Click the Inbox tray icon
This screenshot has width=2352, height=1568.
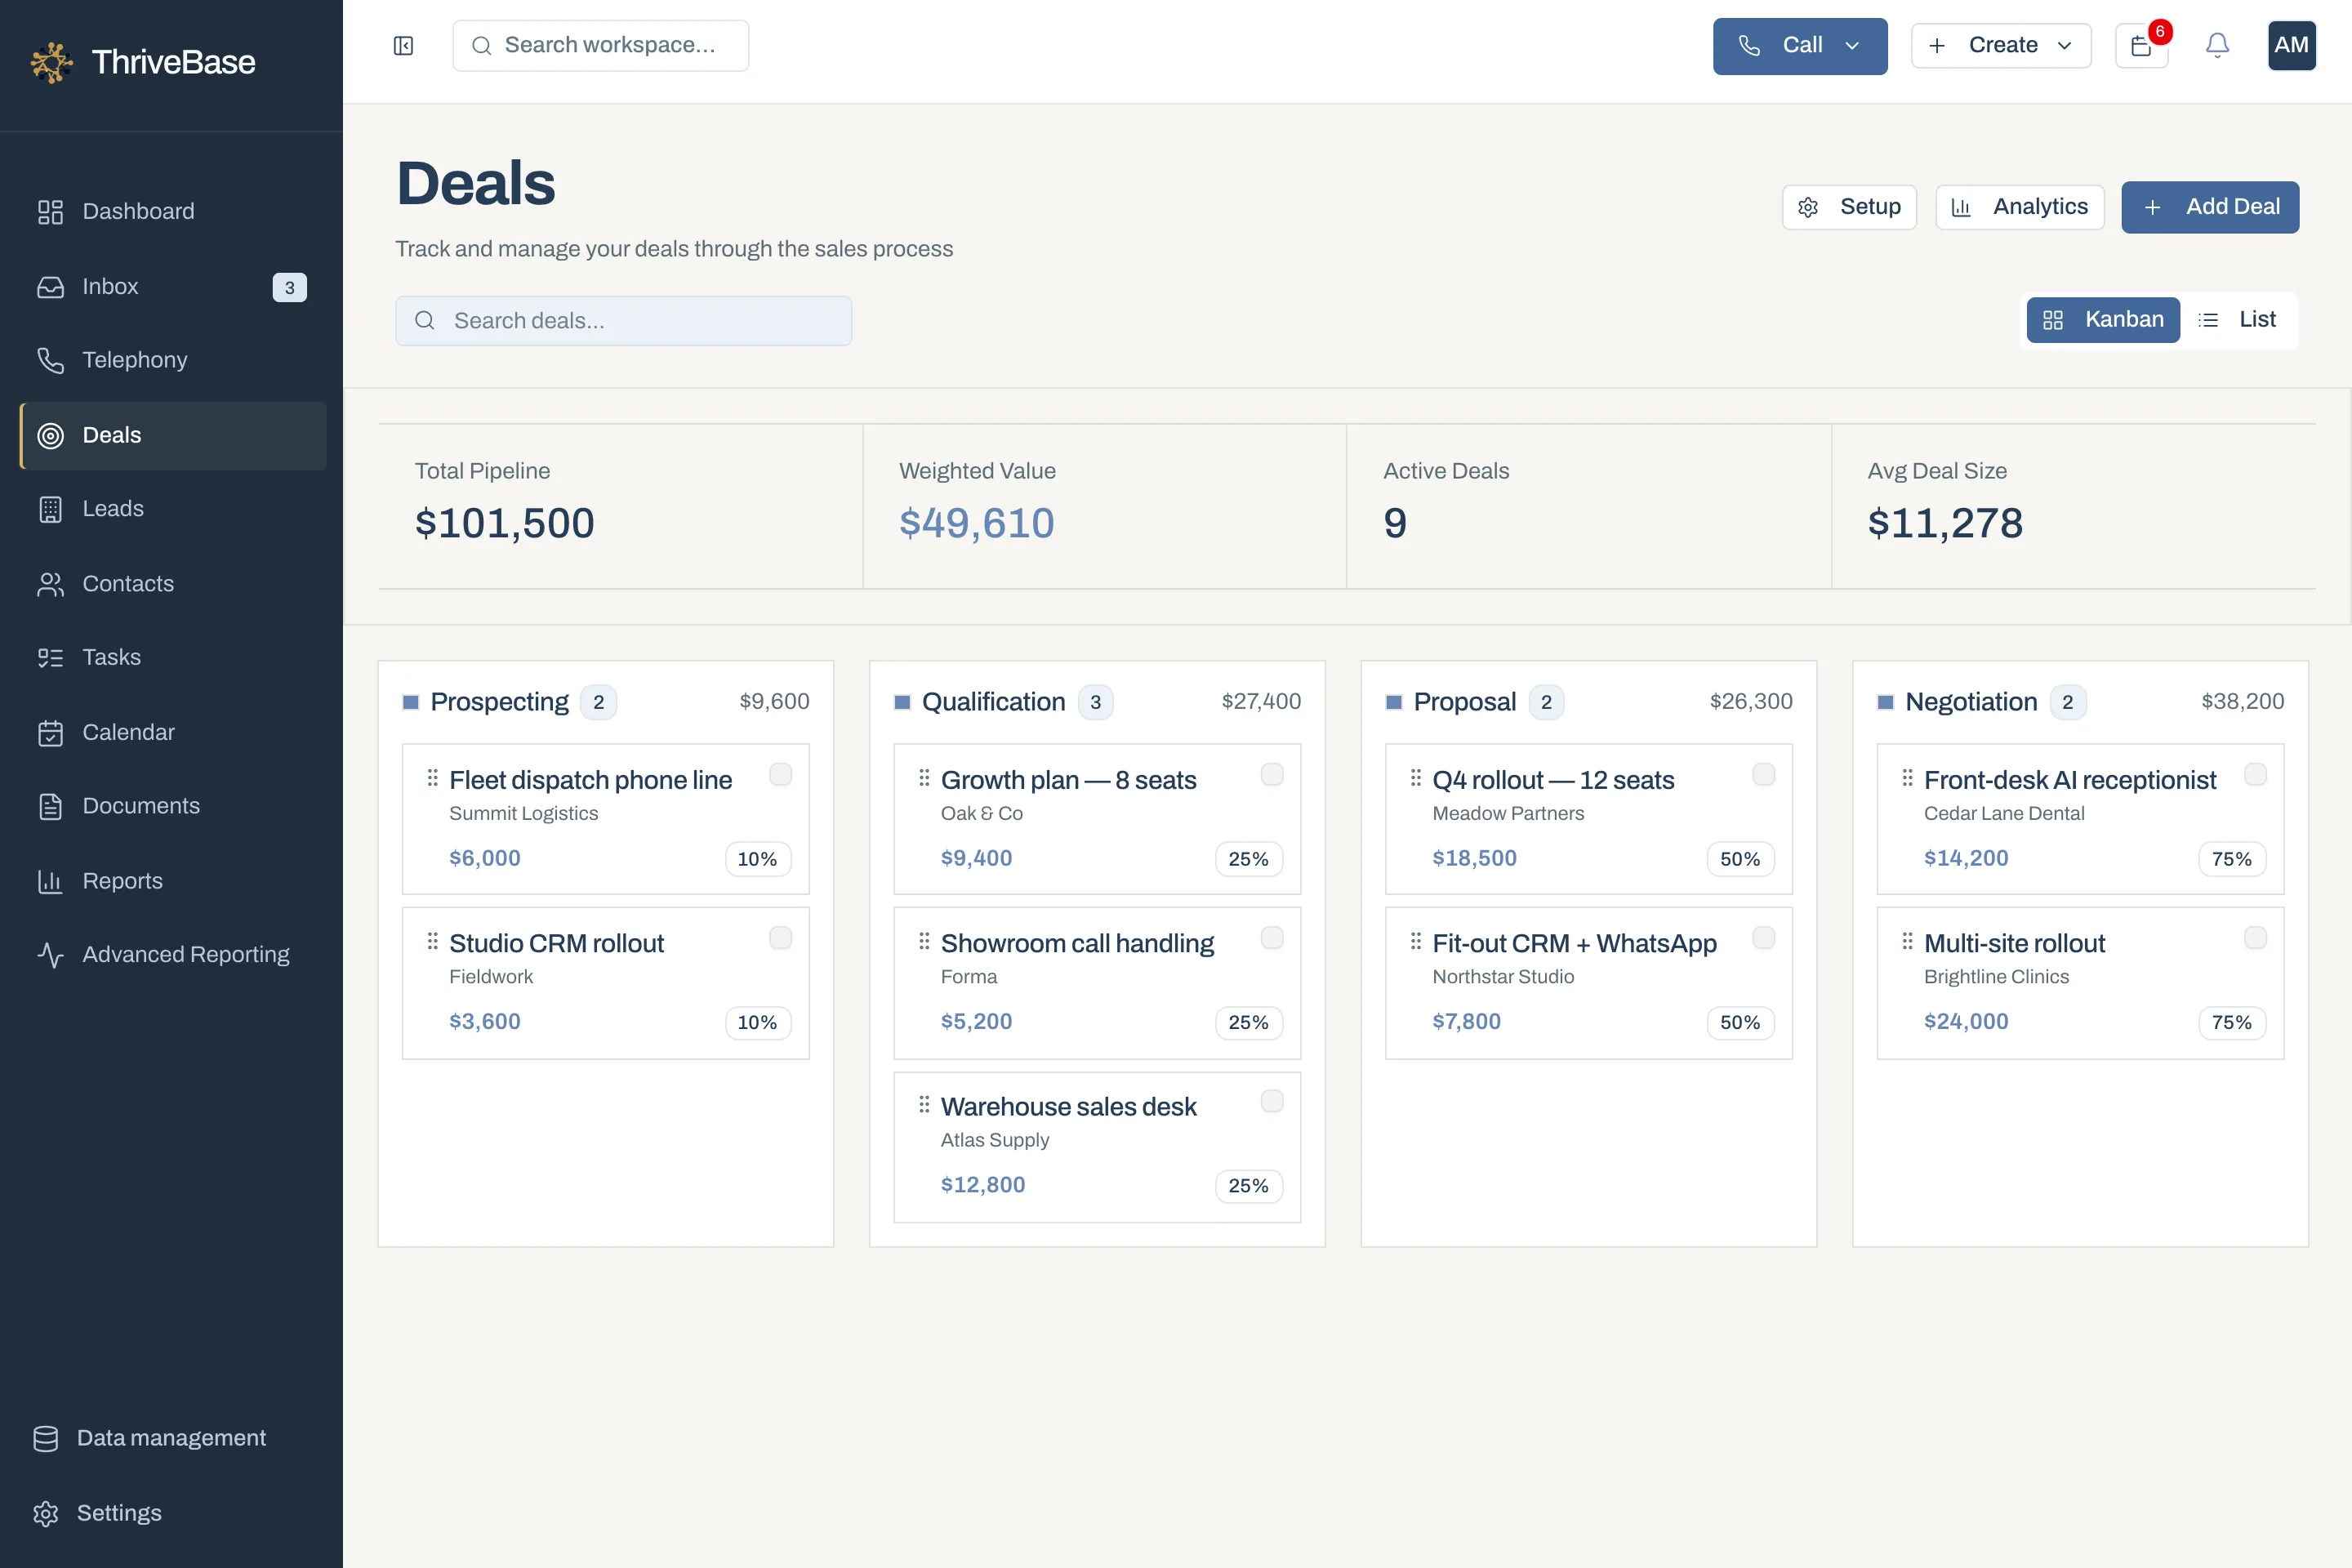pyautogui.click(x=50, y=287)
